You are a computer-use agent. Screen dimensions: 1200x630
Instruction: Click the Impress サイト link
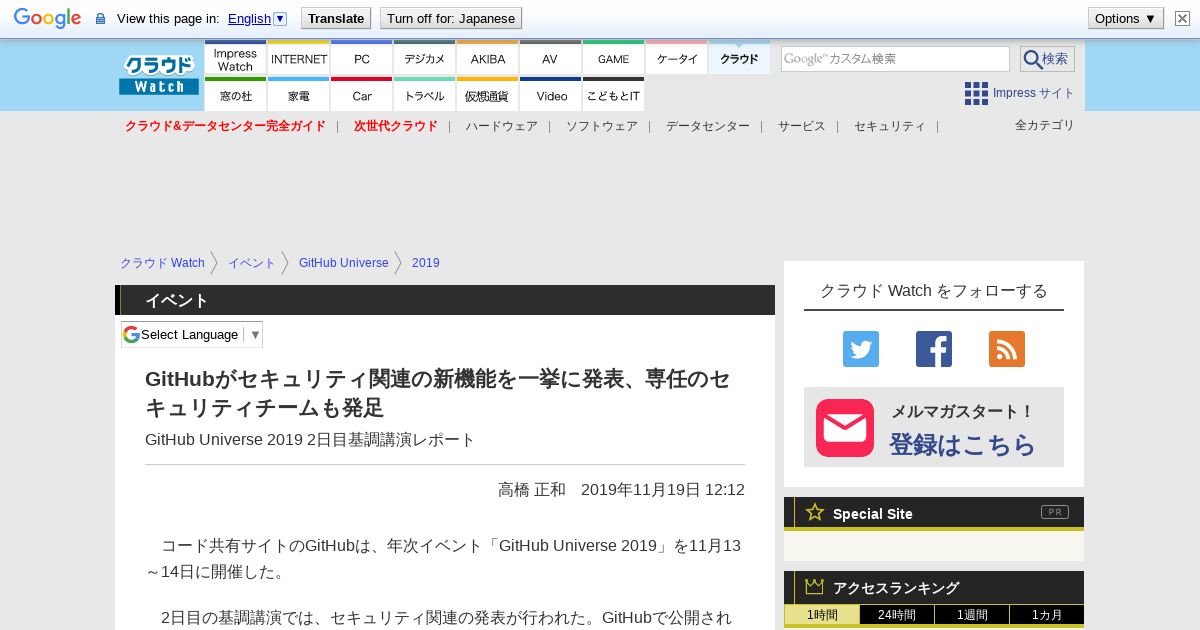click(1033, 93)
